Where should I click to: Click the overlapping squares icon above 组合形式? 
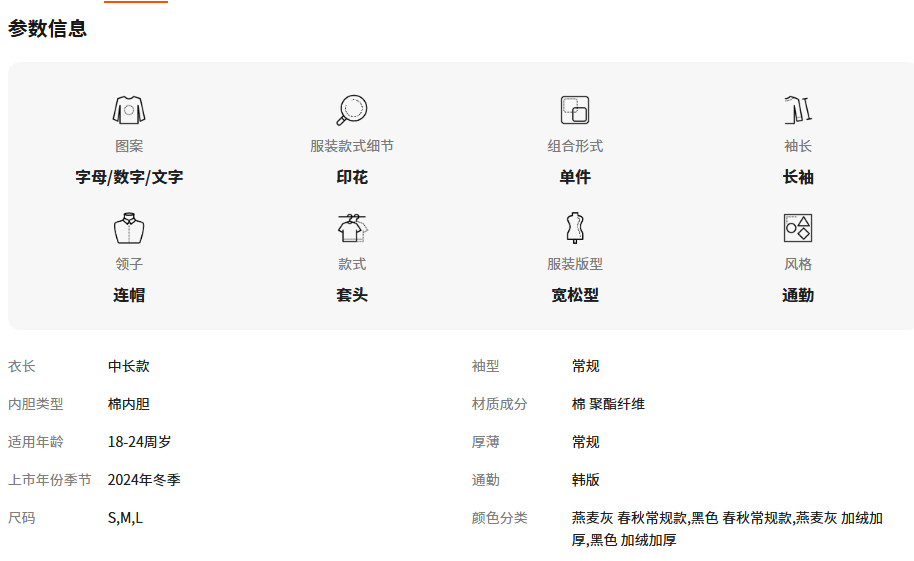tap(575, 110)
